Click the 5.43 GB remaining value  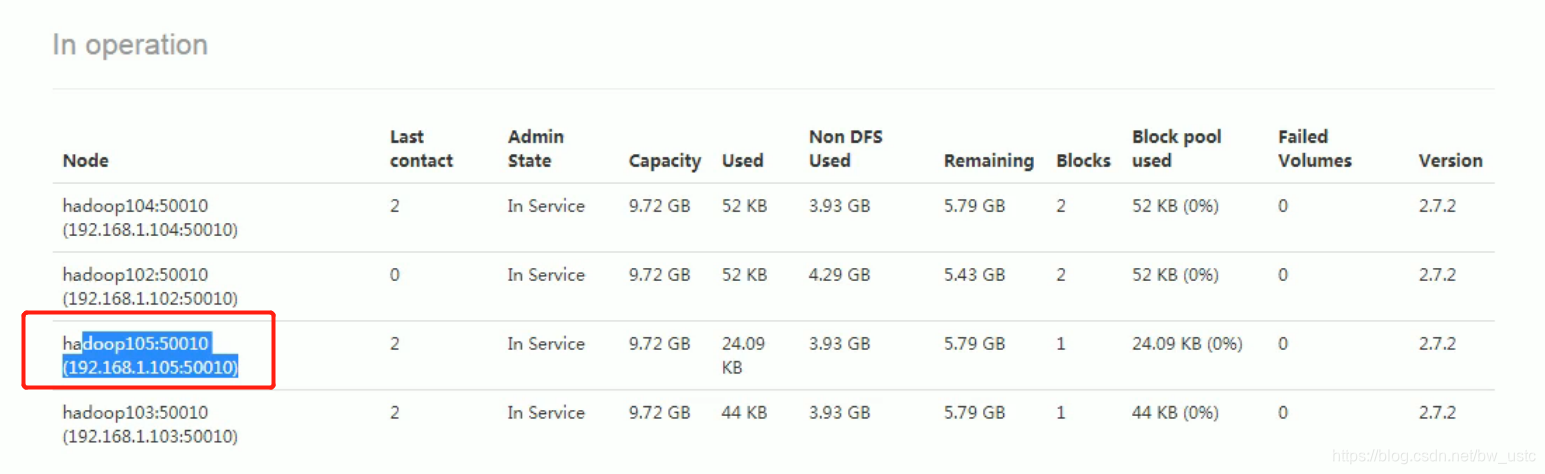click(x=974, y=275)
